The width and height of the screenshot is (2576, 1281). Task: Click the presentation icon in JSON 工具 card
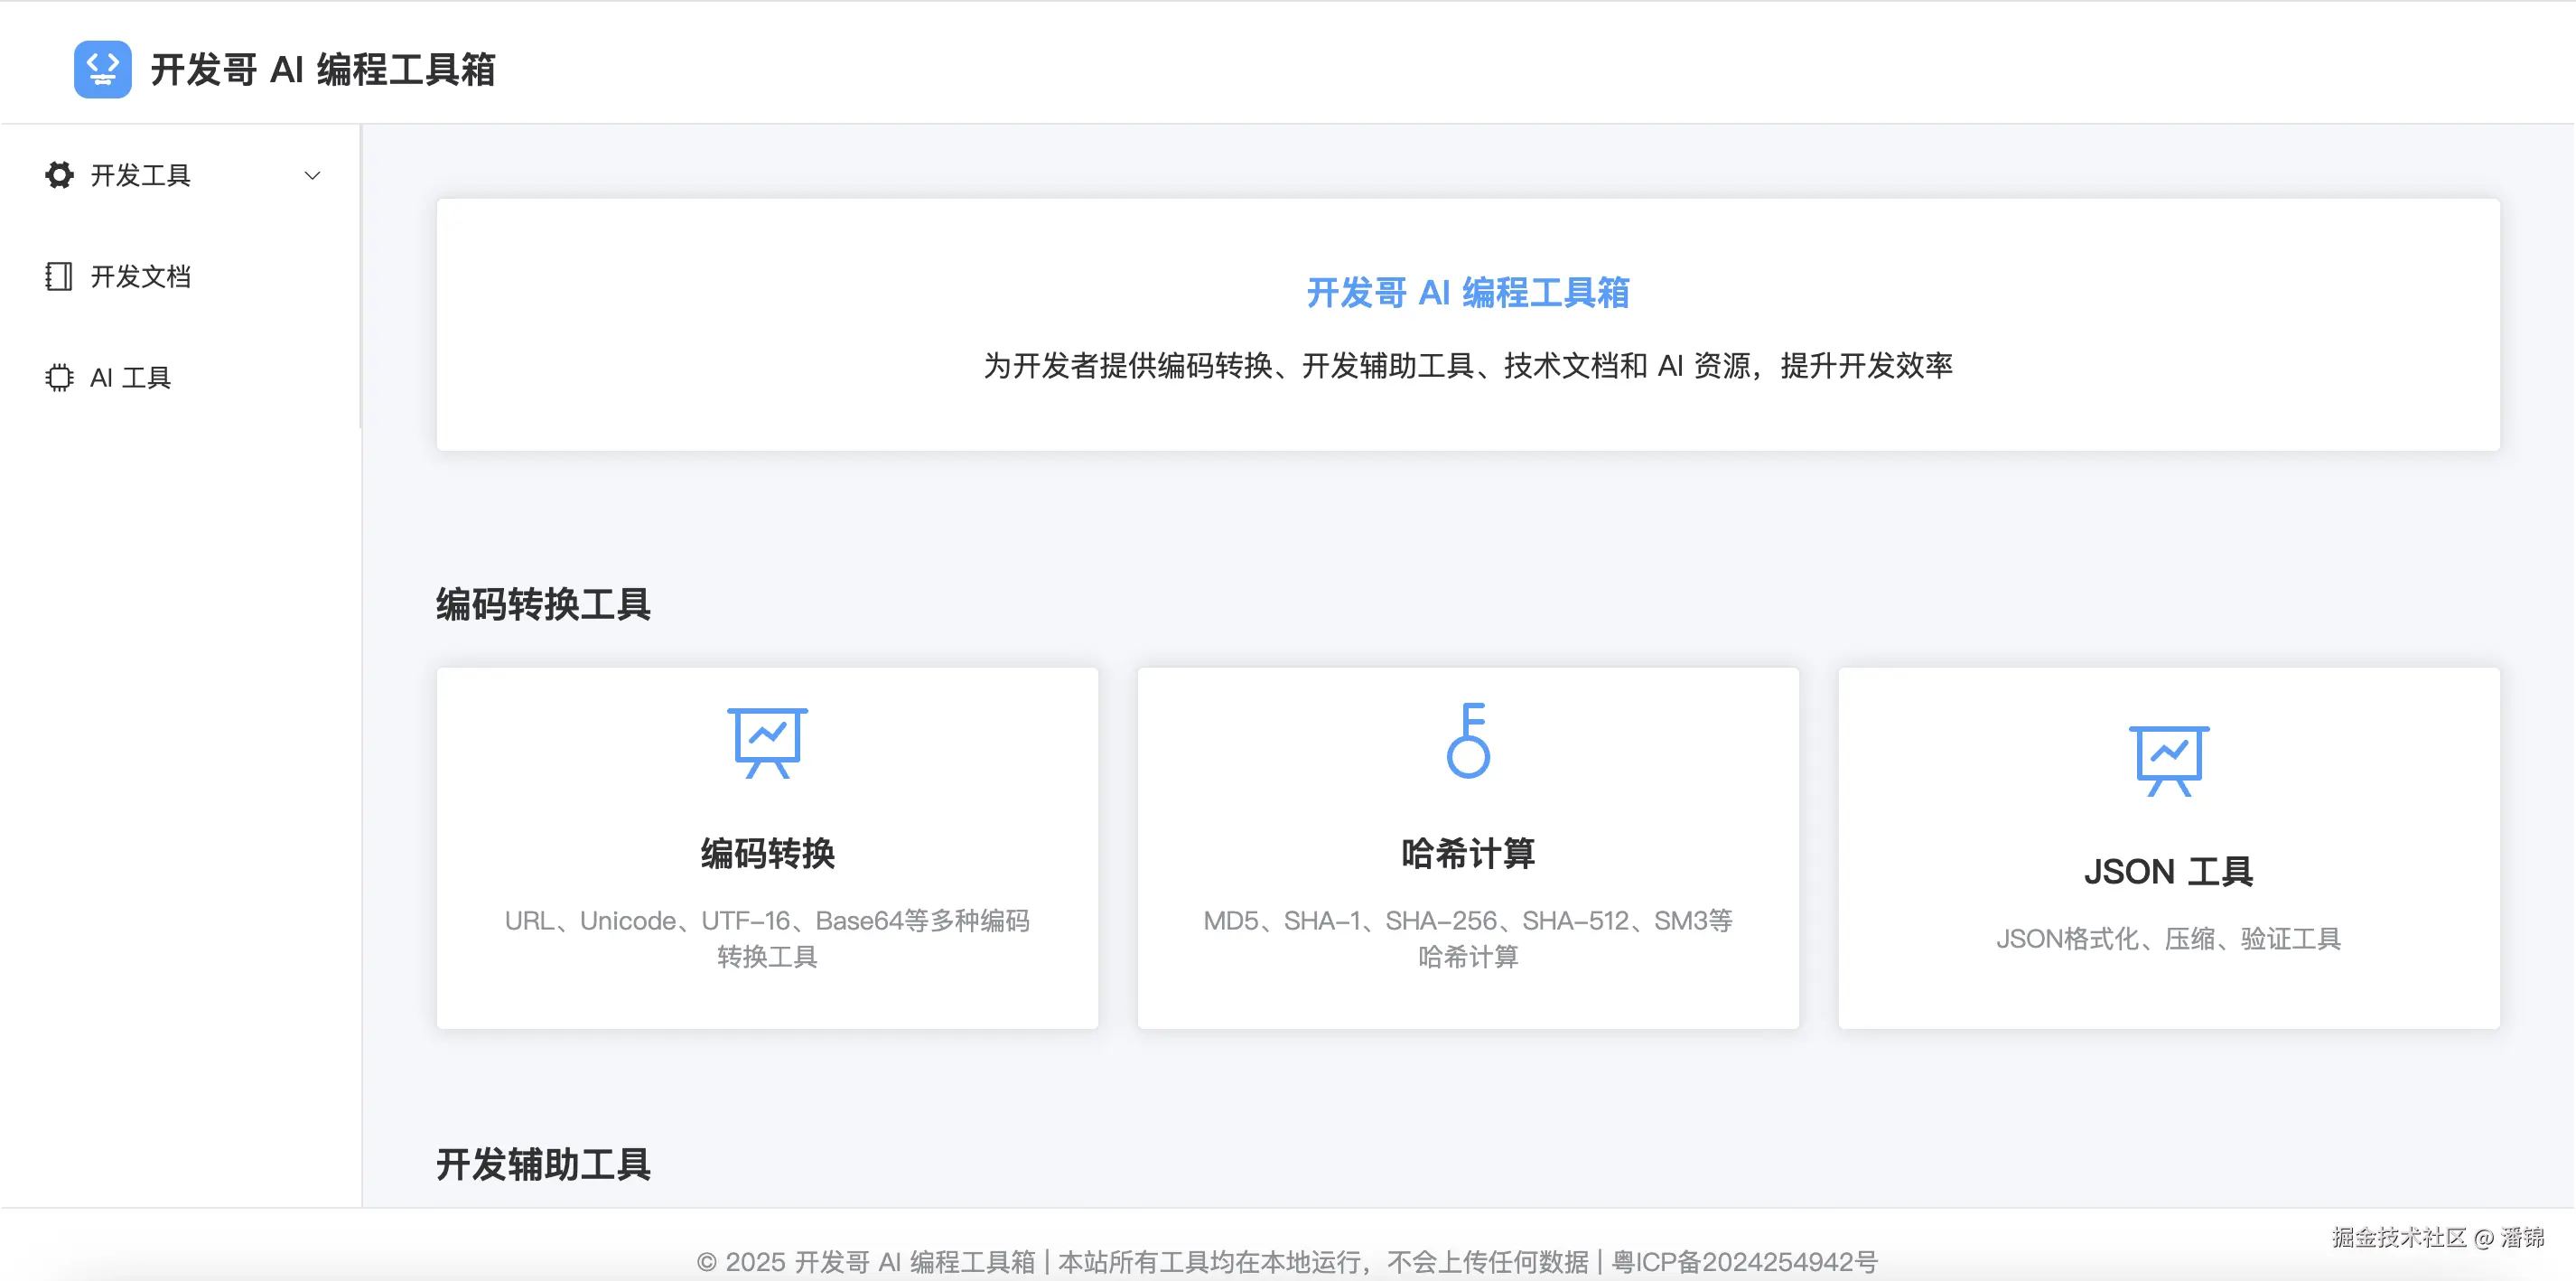[x=2168, y=760]
